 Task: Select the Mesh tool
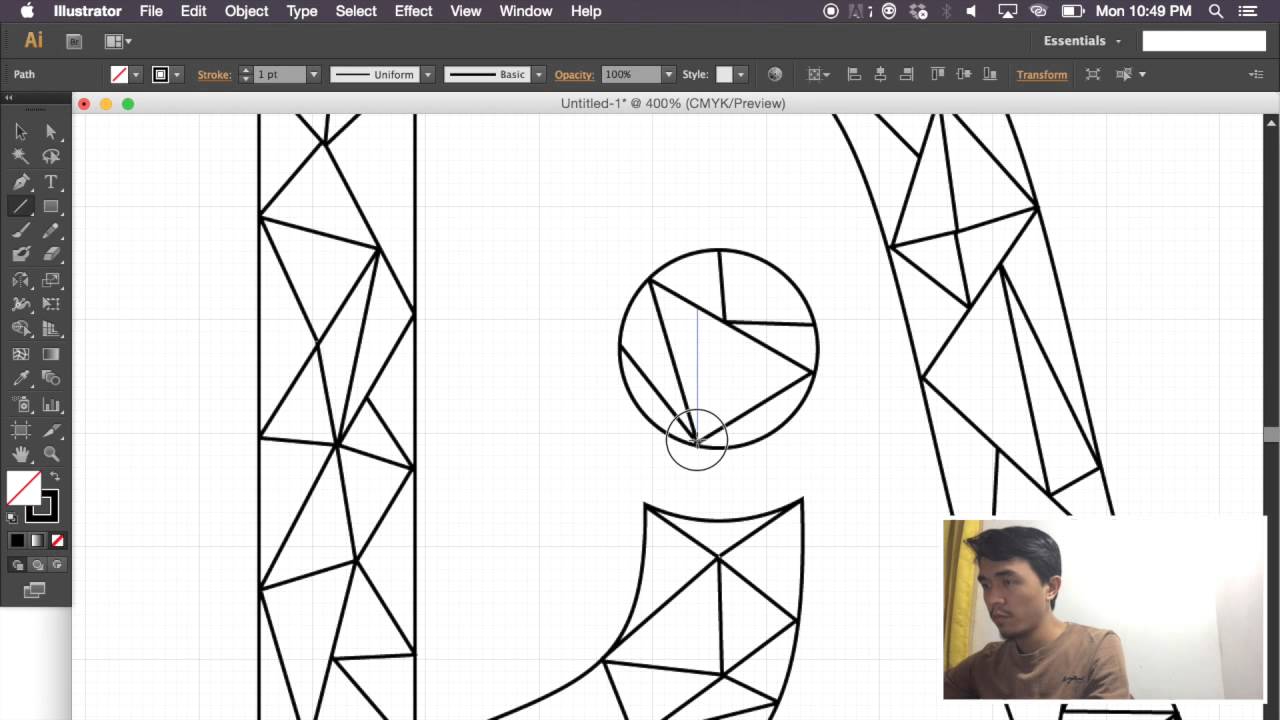(21, 354)
